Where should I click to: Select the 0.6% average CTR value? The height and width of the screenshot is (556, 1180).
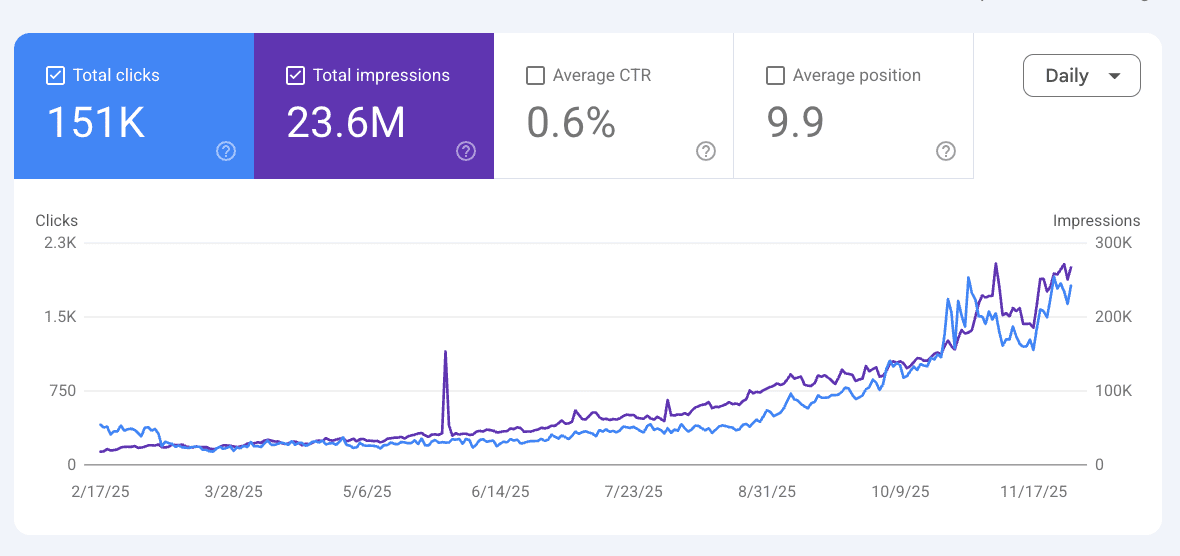pos(571,122)
